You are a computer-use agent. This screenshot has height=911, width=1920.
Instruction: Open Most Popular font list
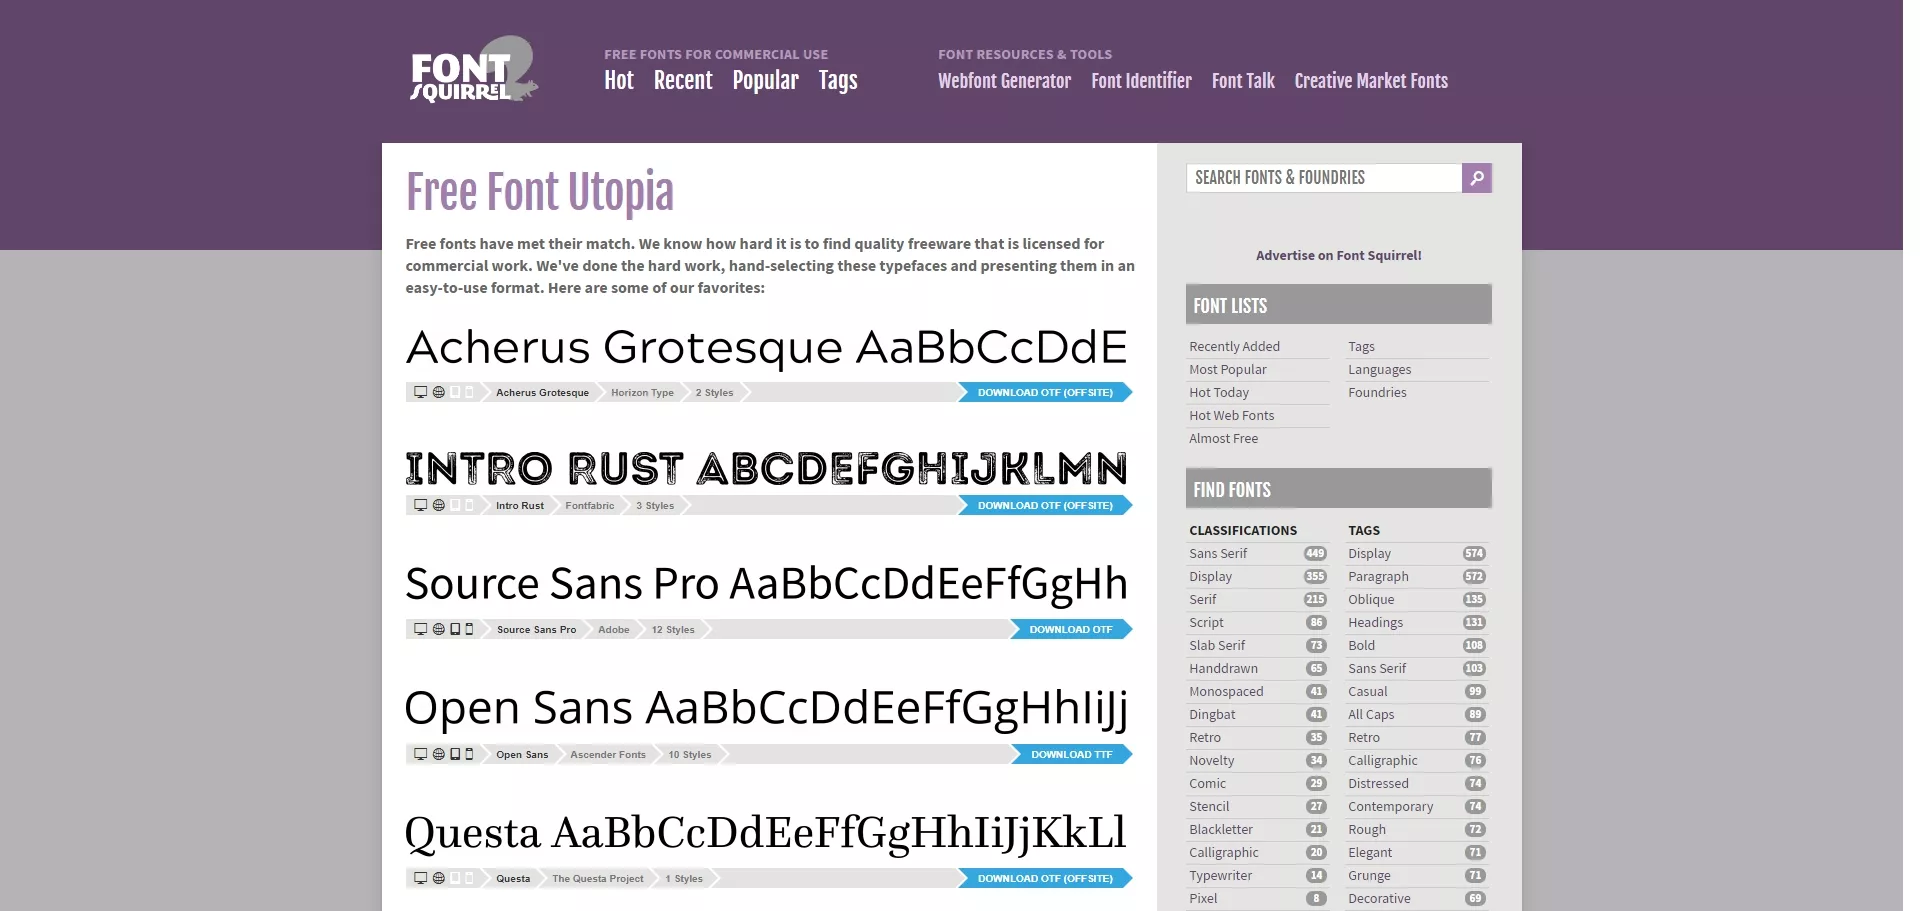(x=1228, y=369)
